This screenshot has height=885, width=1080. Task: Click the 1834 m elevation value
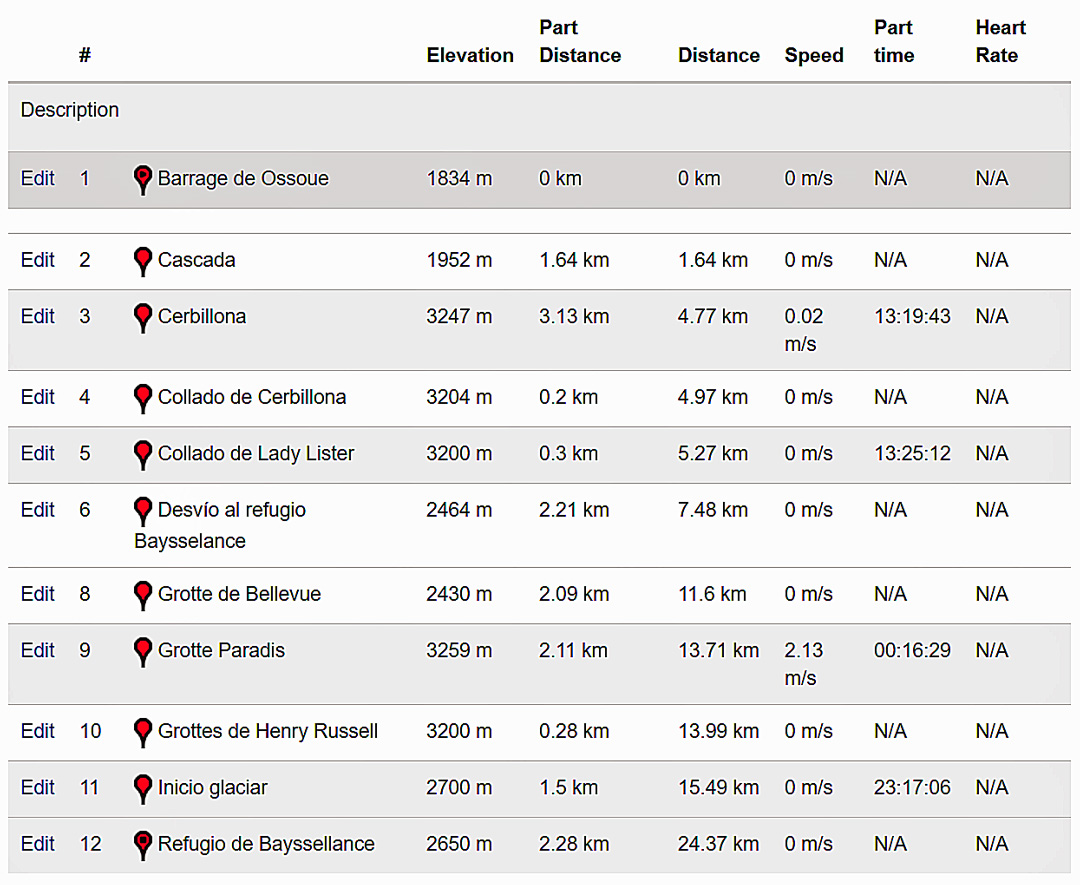click(x=459, y=178)
